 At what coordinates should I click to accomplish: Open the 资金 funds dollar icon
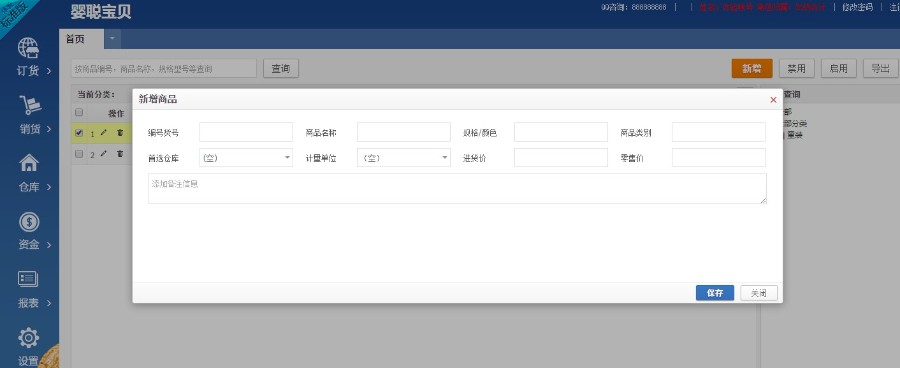pyautogui.click(x=29, y=222)
